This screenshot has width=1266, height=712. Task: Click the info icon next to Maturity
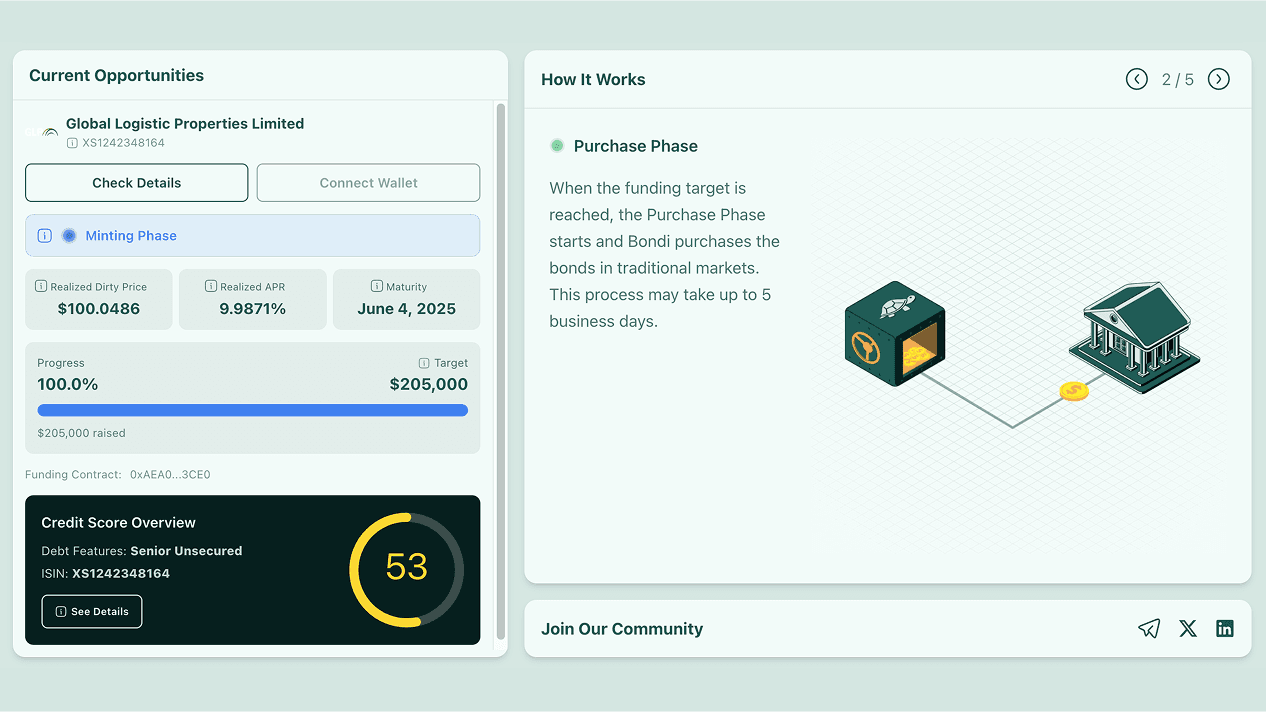pos(377,286)
